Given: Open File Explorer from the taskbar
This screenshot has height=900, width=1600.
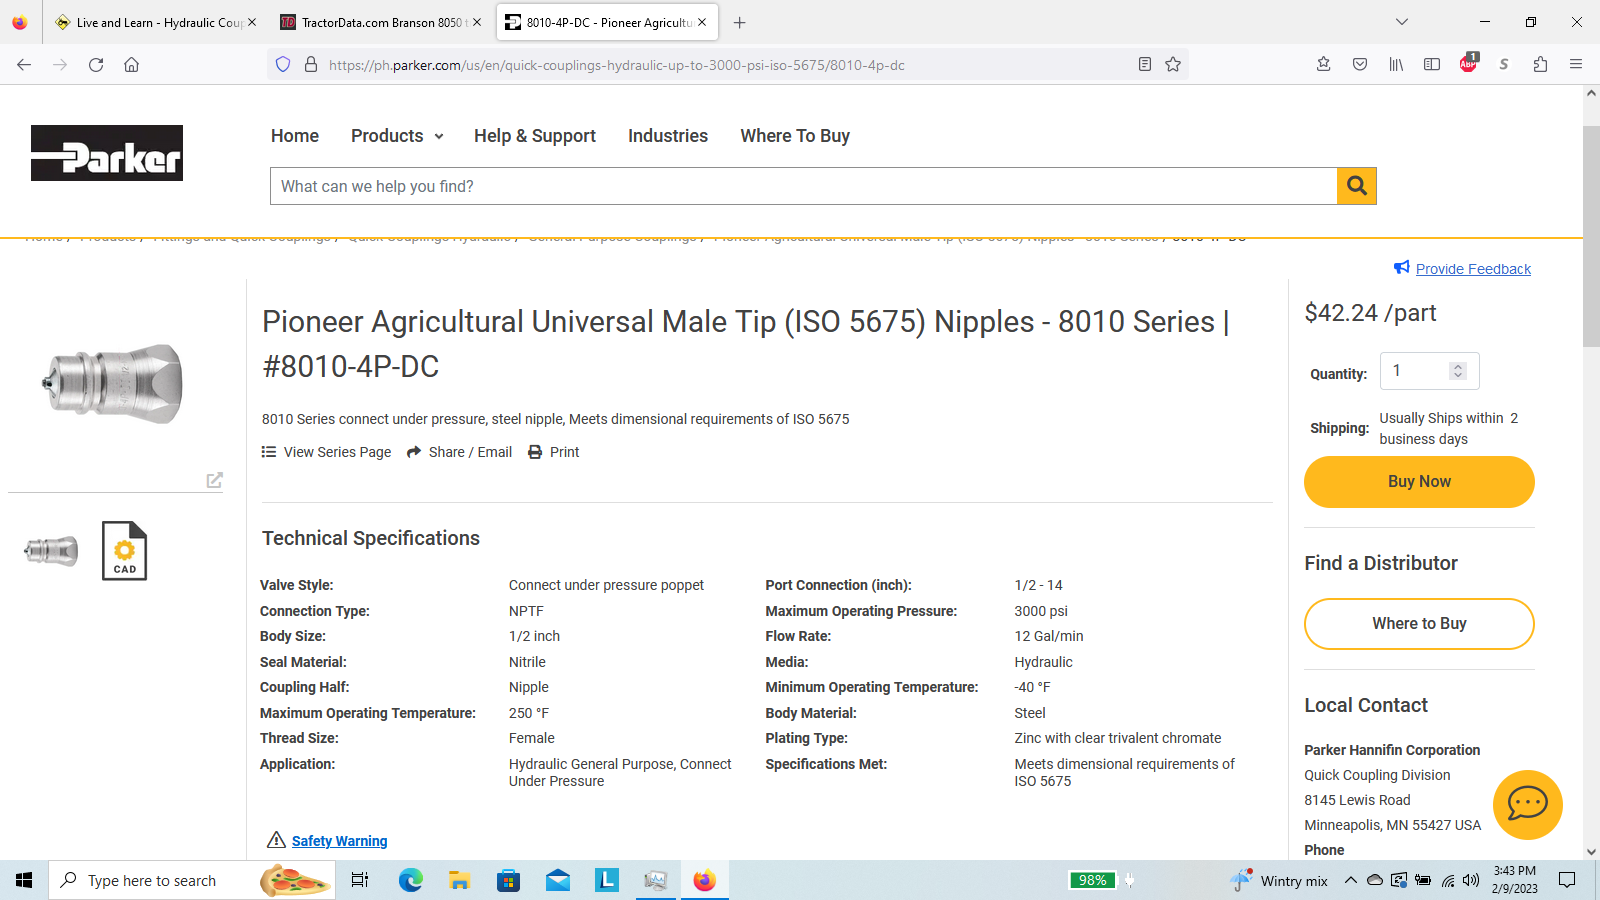Looking at the screenshot, I should (x=459, y=880).
